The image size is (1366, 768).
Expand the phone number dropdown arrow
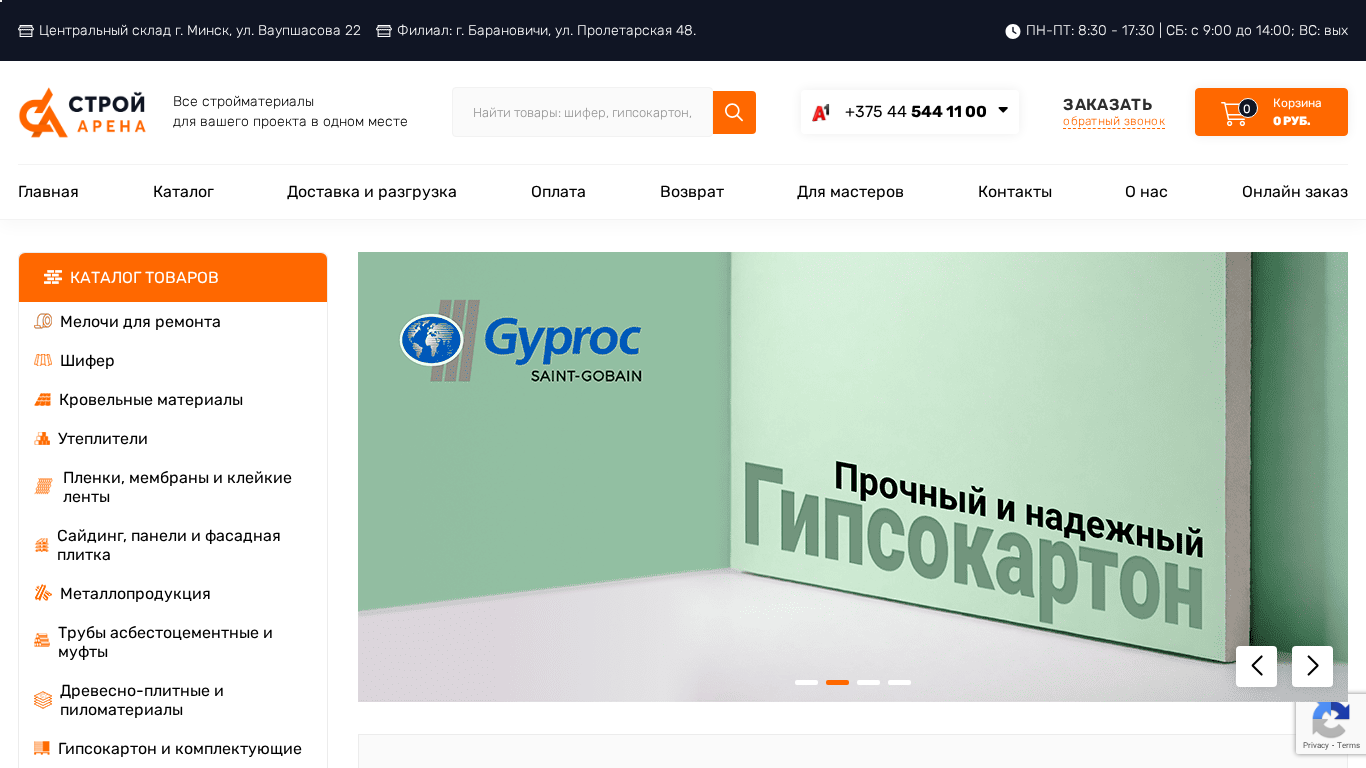pyautogui.click(x=1003, y=111)
